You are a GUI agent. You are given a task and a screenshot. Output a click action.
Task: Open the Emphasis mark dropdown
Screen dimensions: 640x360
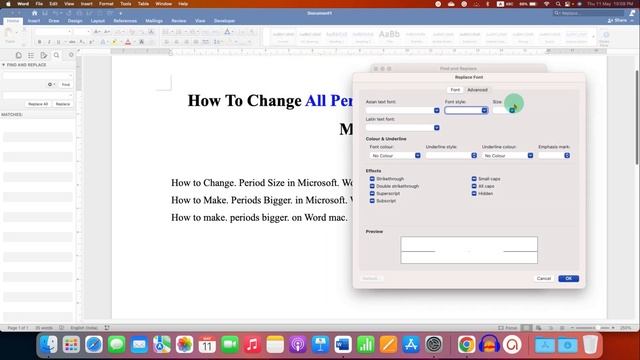point(554,156)
